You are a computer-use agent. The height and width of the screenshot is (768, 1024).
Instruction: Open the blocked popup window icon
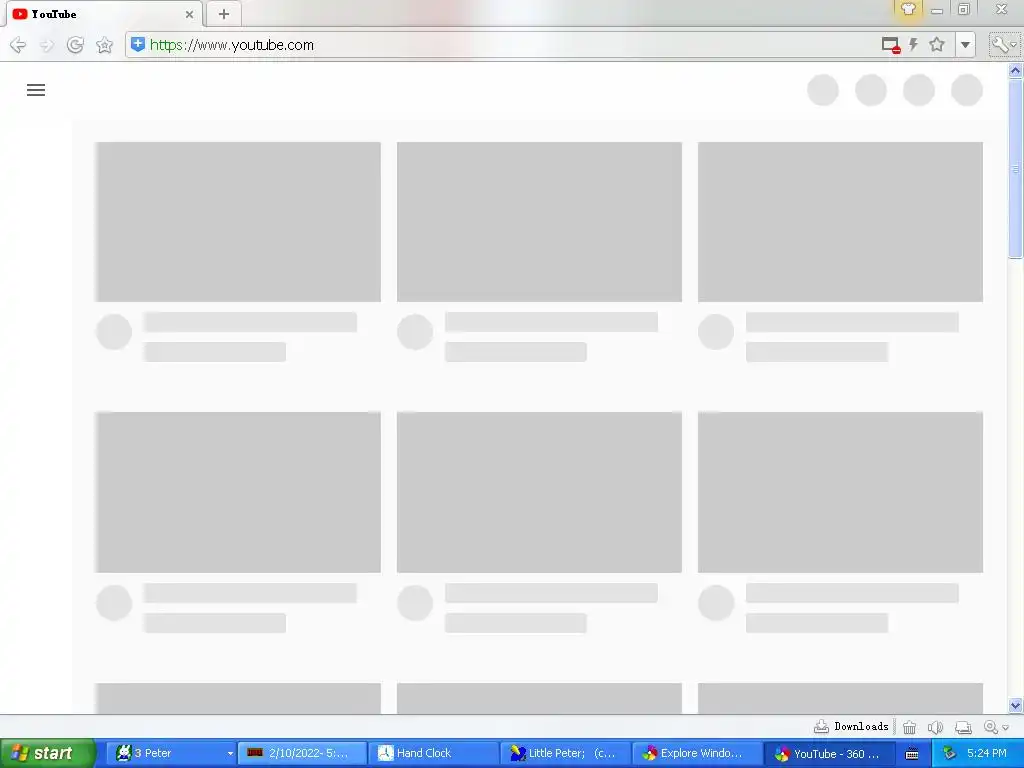pyautogui.click(x=891, y=45)
